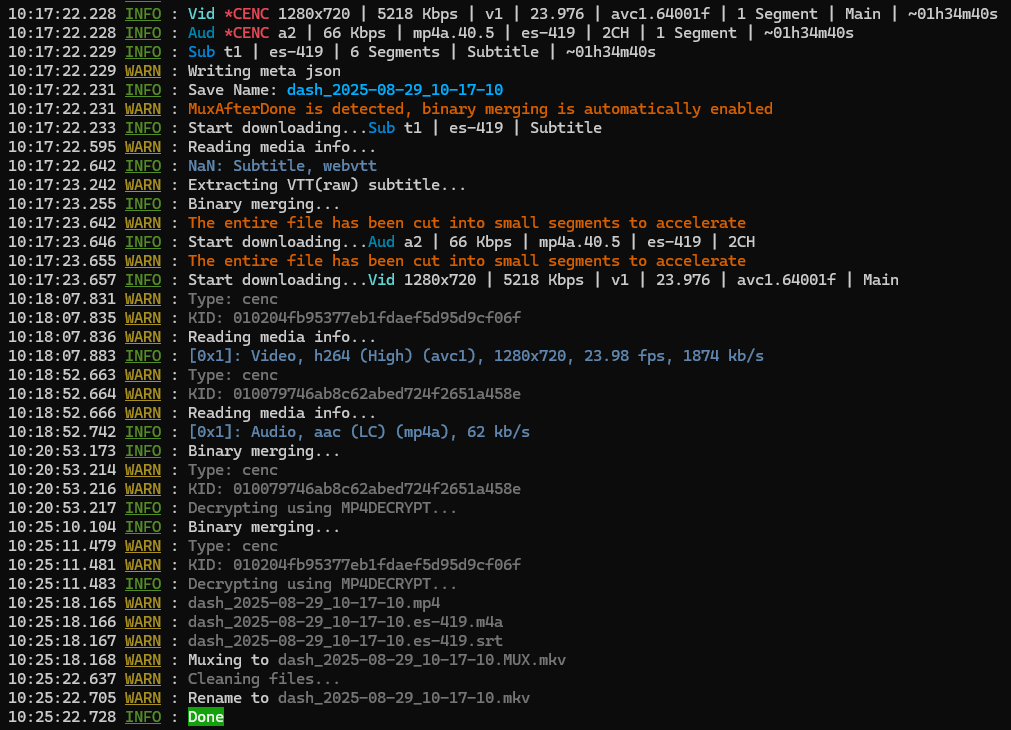Screen dimensions: 1011x730
Task: Click Start downloading Aud a2 line
Action: coord(471,242)
